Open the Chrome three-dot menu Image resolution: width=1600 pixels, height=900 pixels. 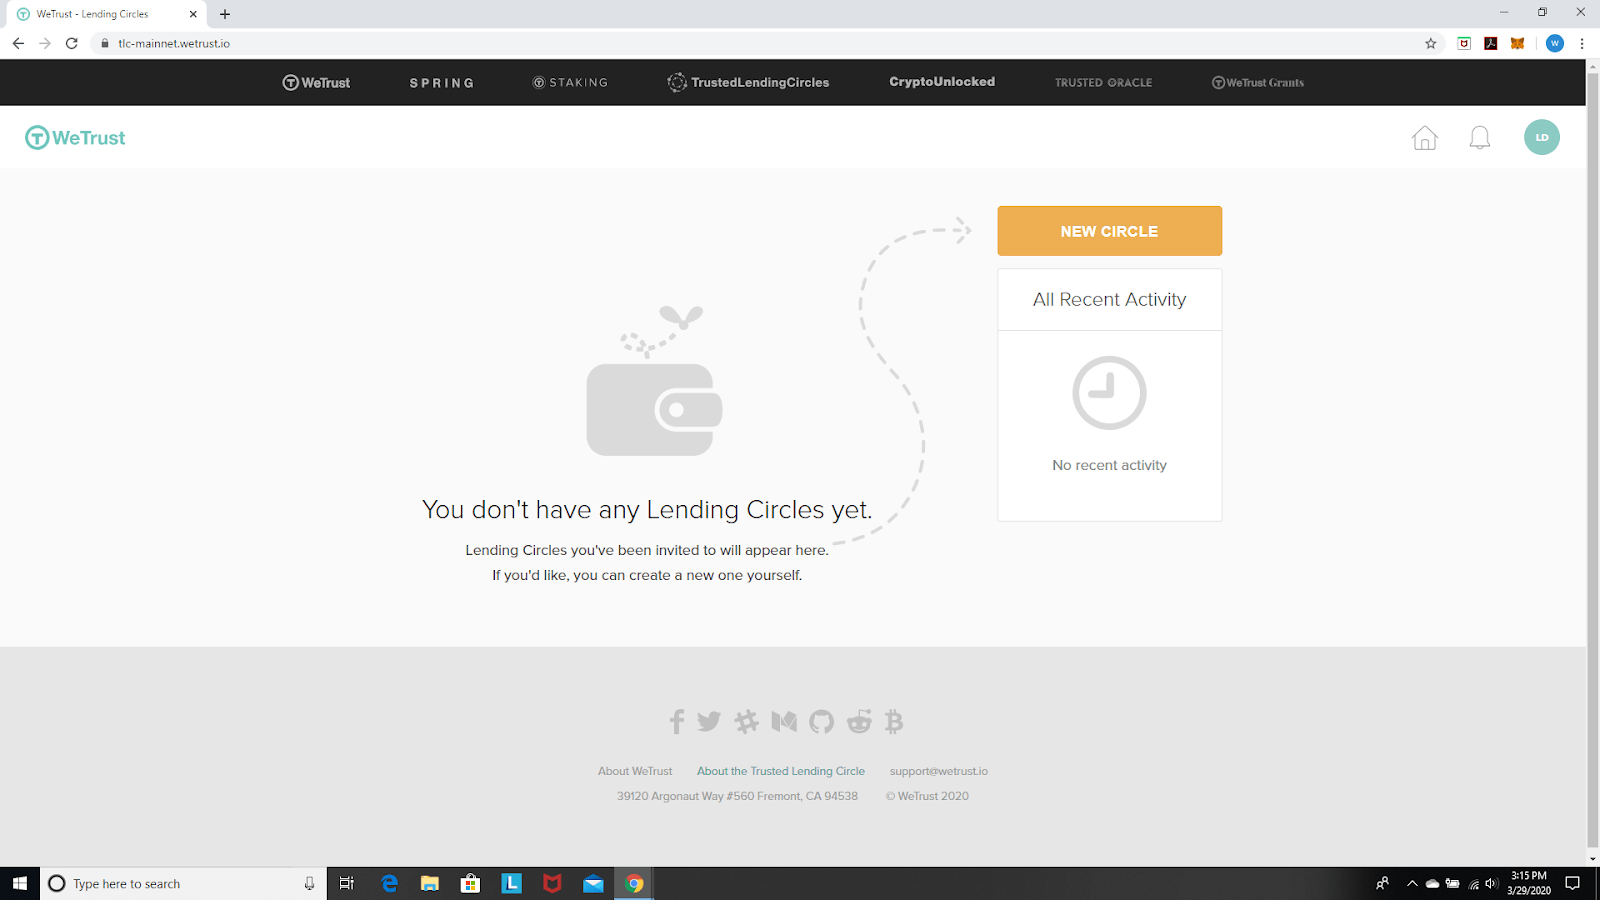click(x=1582, y=43)
